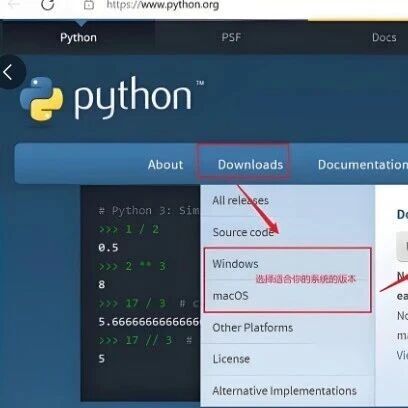The image size is (408, 408).
Task: Choose macOS from Downloads dropdown
Action: click(230, 296)
